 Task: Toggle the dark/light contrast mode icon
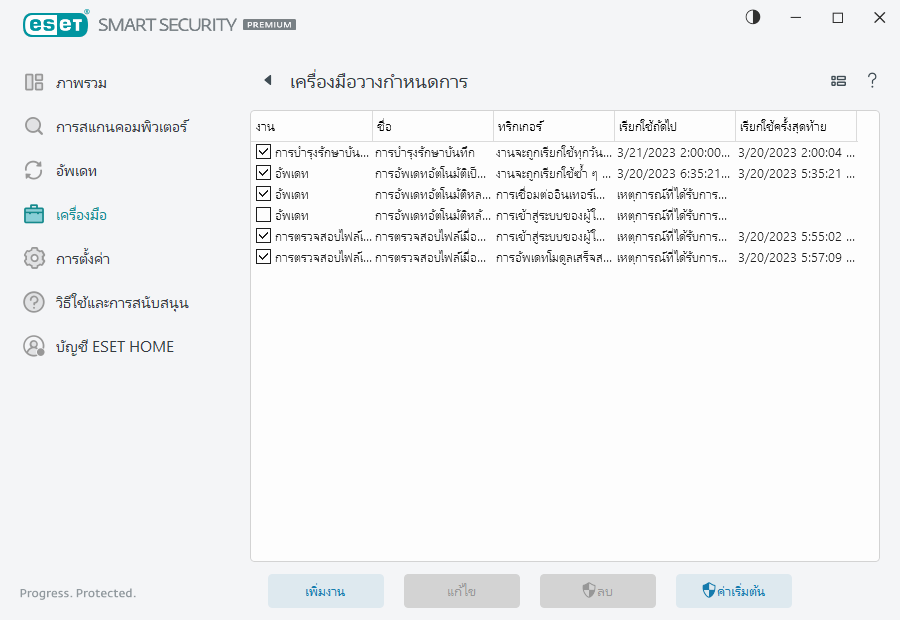point(753,17)
